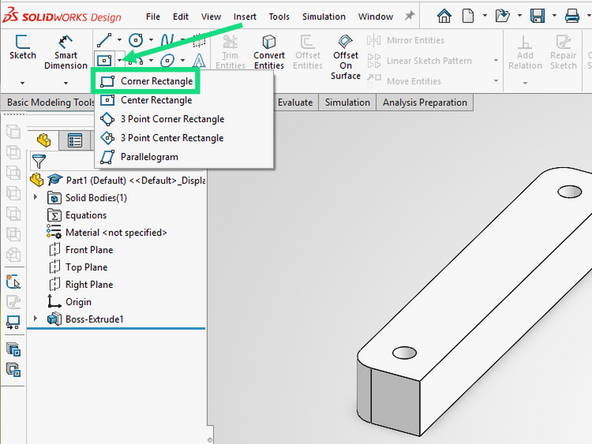Open the Edit menu
Viewport: 592px width, 444px height.
coord(180,17)
